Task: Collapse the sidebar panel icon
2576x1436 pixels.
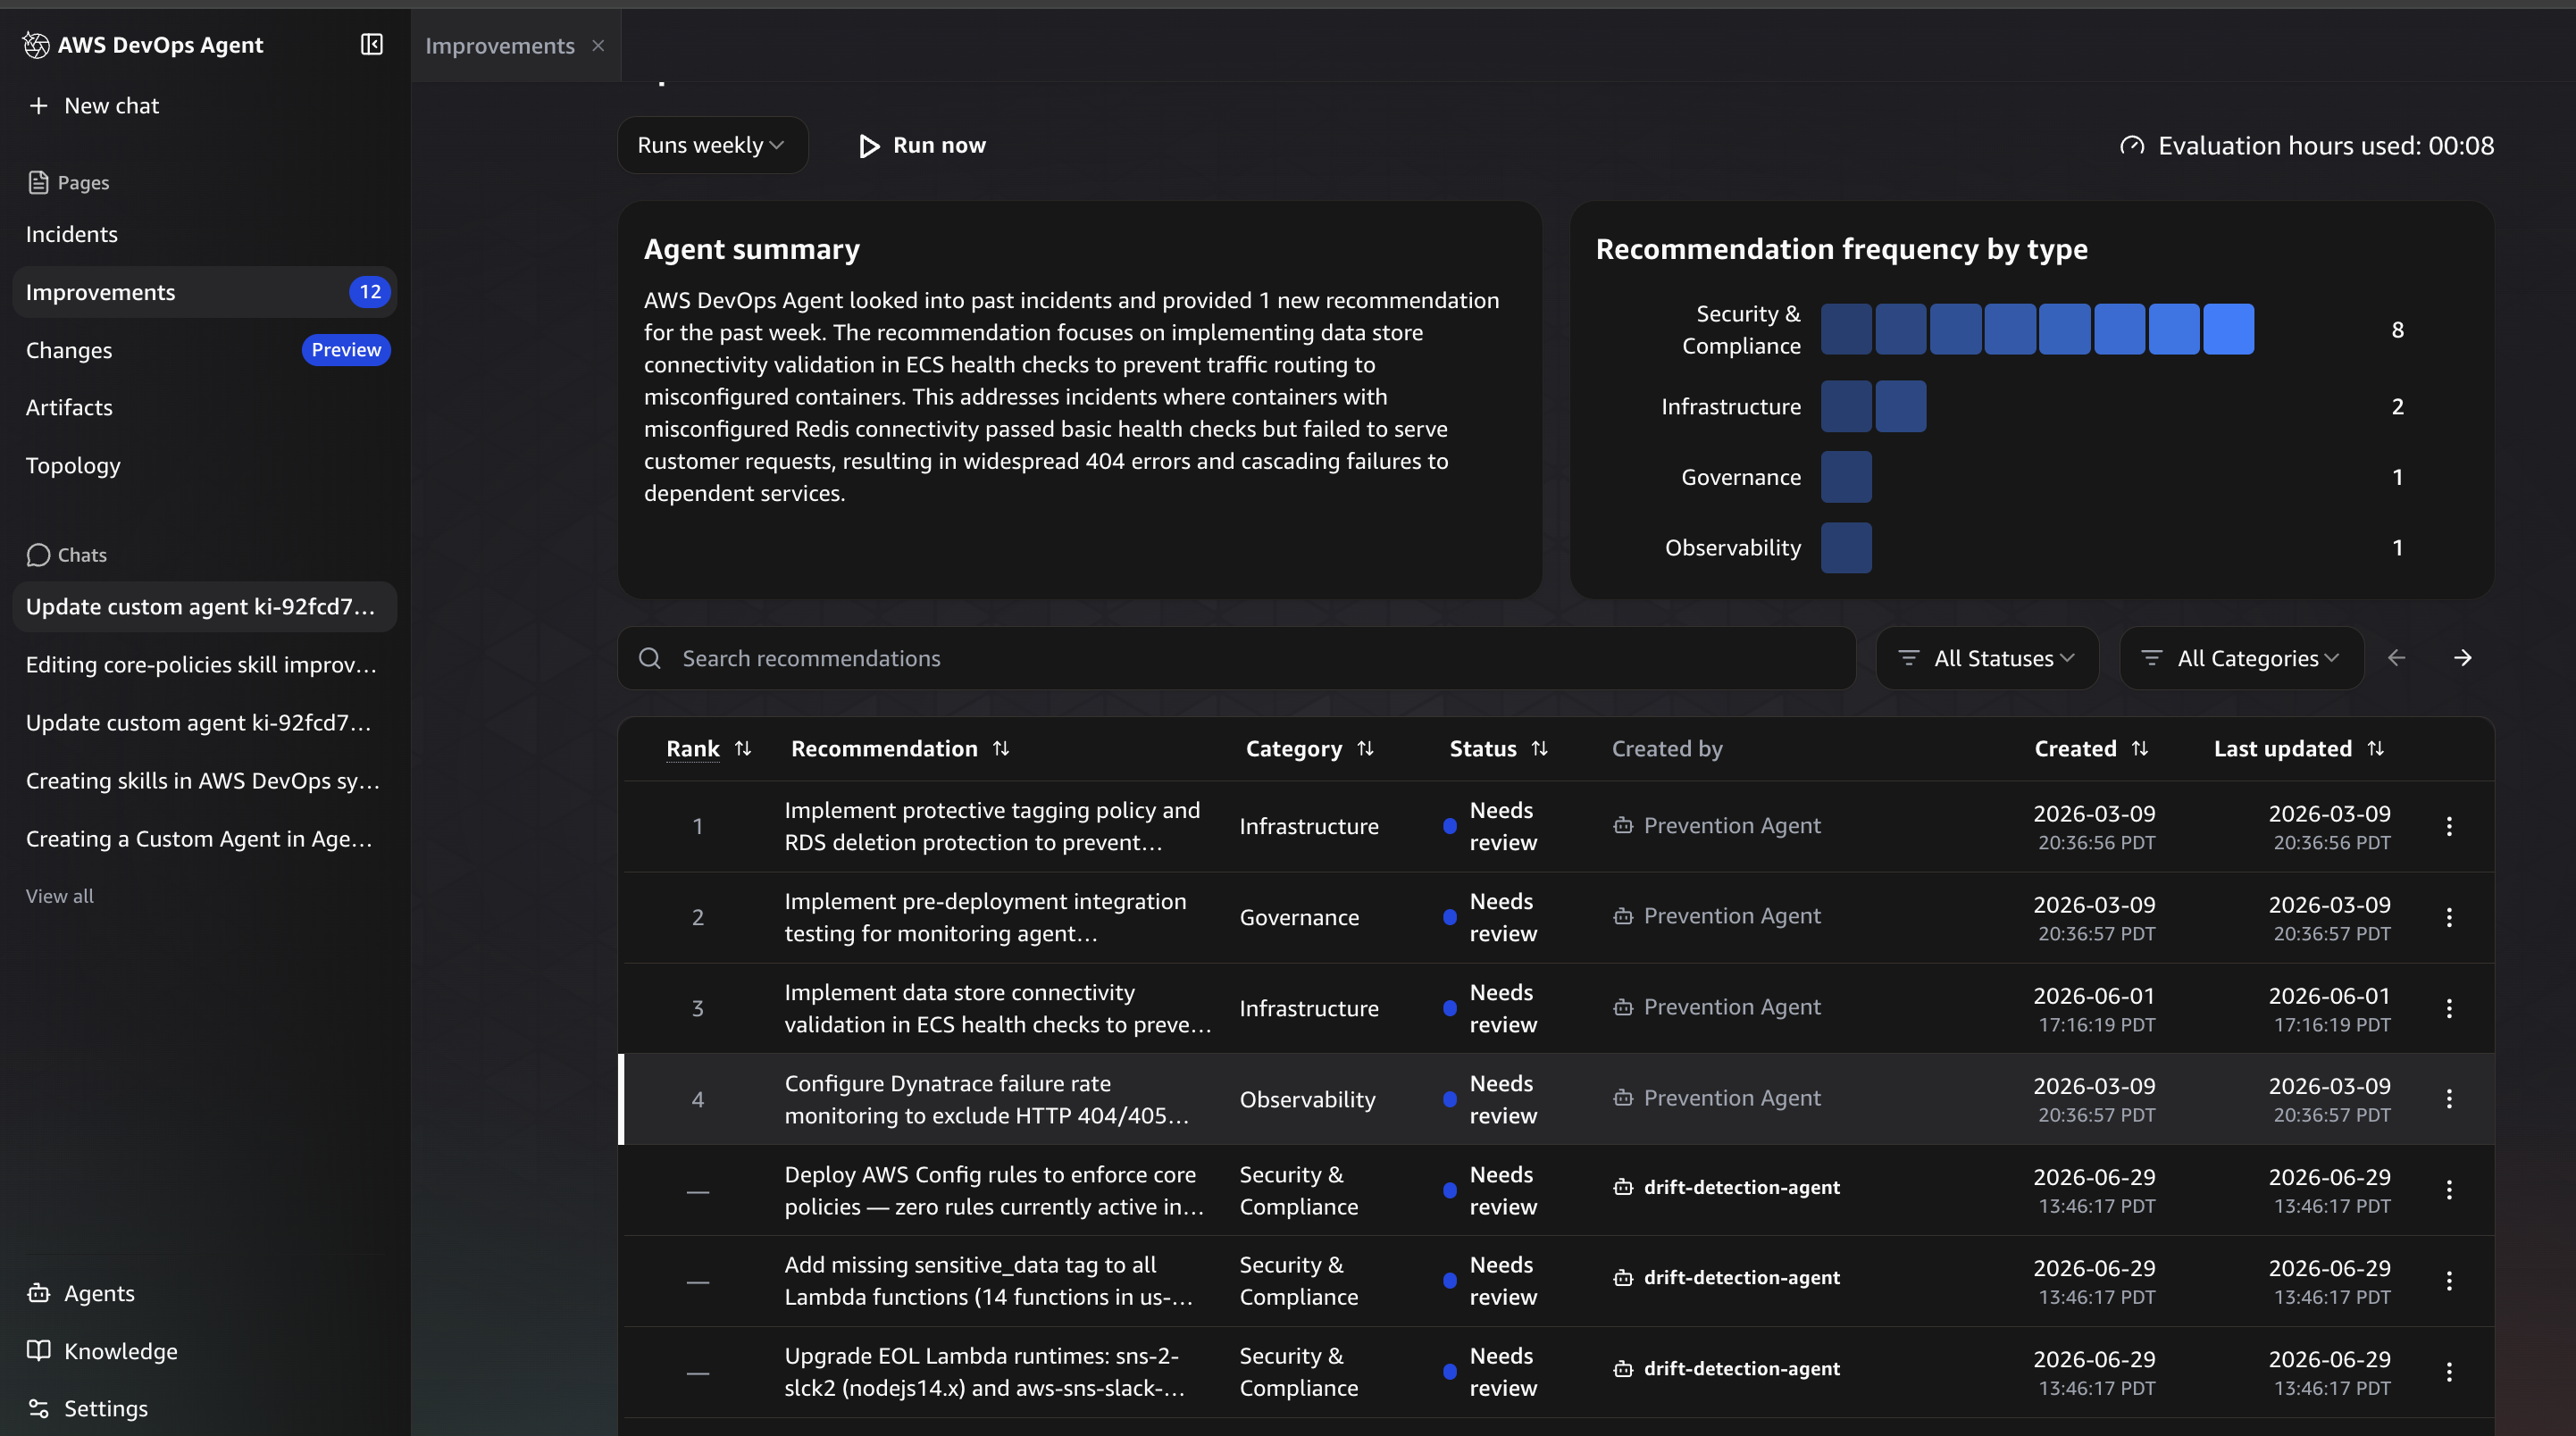Action: tap(371, 44)
